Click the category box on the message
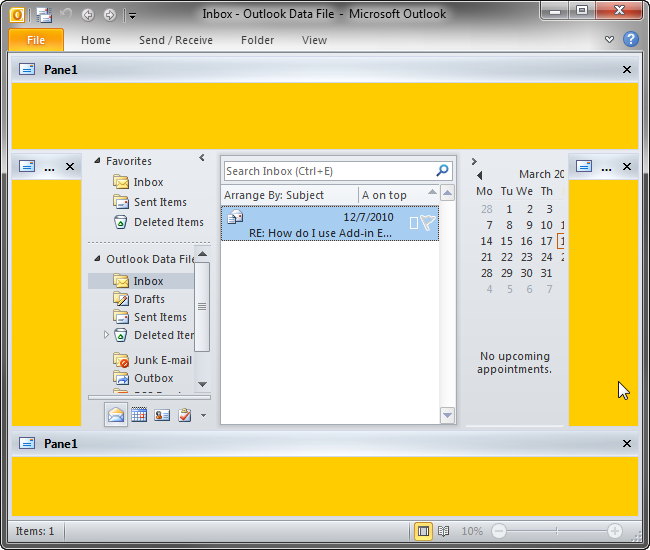The height and width of the screenshot is (550, 650). [x=414, y=223]
